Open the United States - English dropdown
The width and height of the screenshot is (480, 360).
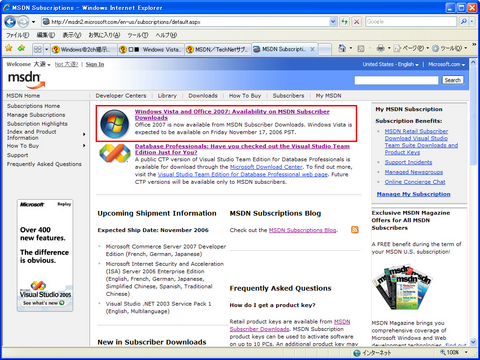coord(390,64)
